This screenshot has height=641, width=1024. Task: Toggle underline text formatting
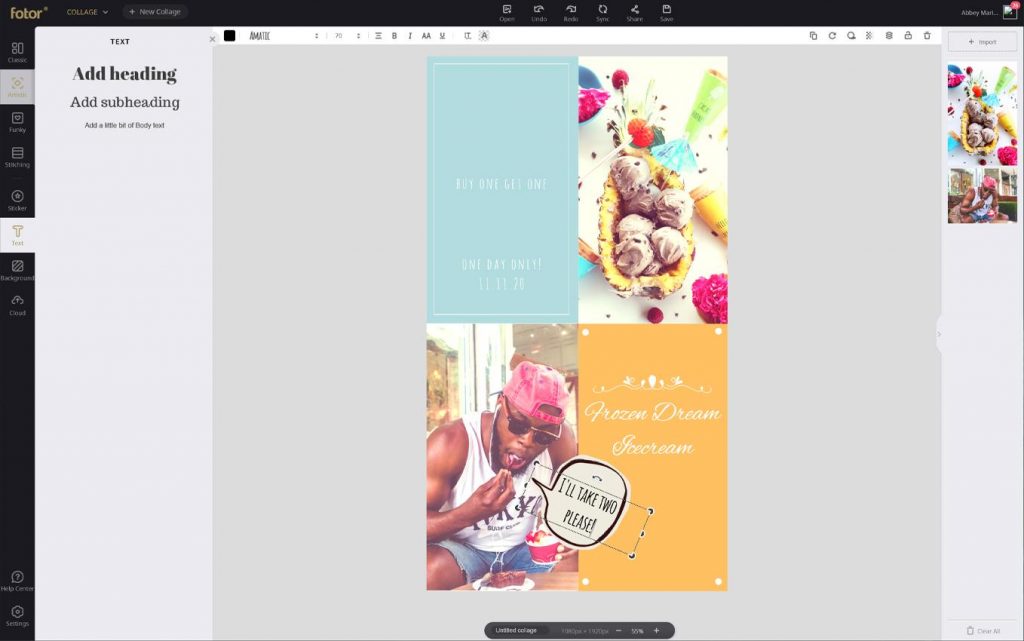pos(442,36)
